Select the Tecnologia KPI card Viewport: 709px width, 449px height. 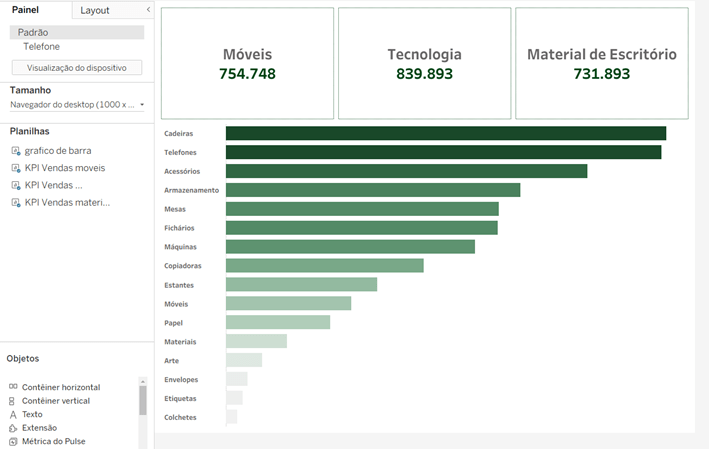point(424,63)
